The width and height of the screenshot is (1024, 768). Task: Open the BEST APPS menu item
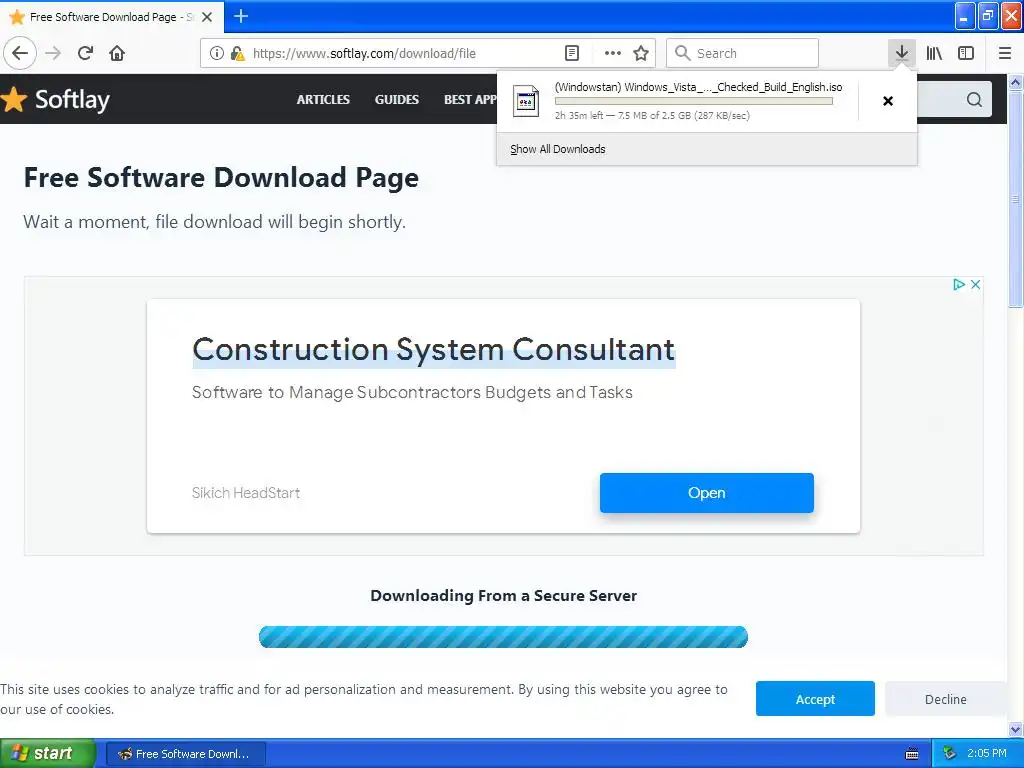click(x=470, y=99)
